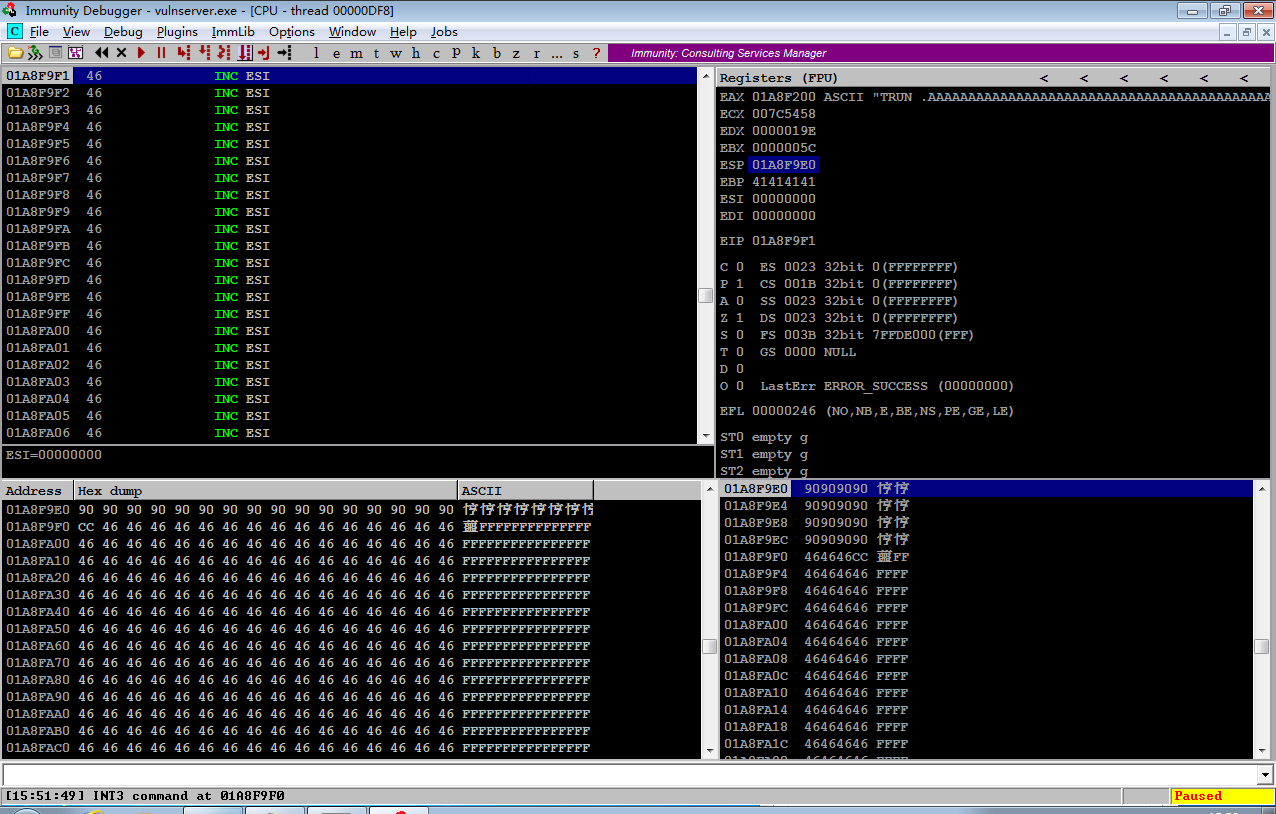Open the ImmLib menu

coord(233,32)
